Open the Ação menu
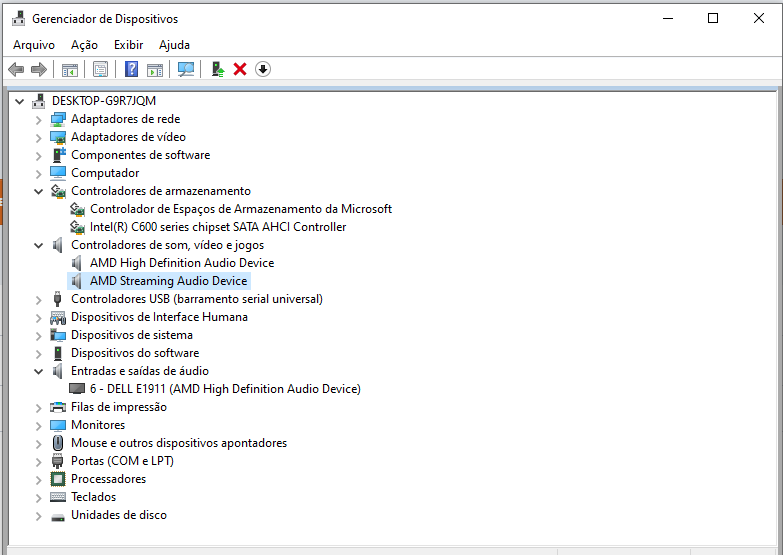Screen dimensions: 783x555 coord(84,45)
